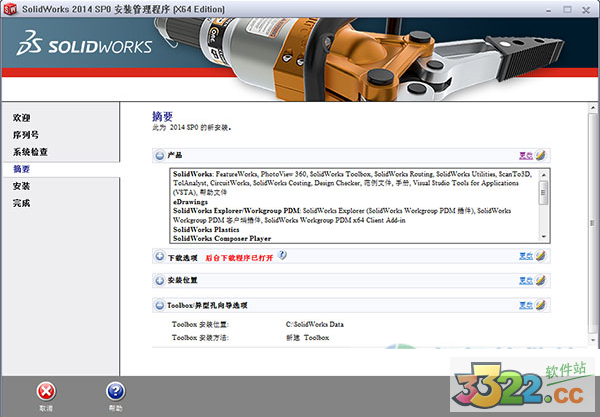Click the main page scroll down arrow

coord(593,340)
